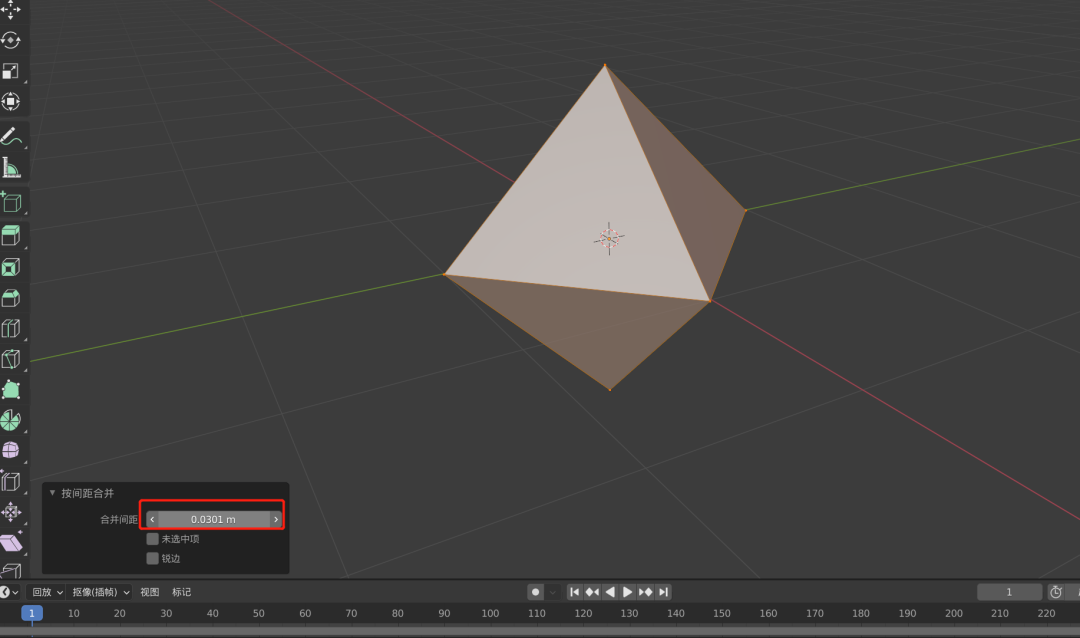Click frame 50 on the timeline ruler
Screen dimensions: 1080x638
[x=258, y=613]
